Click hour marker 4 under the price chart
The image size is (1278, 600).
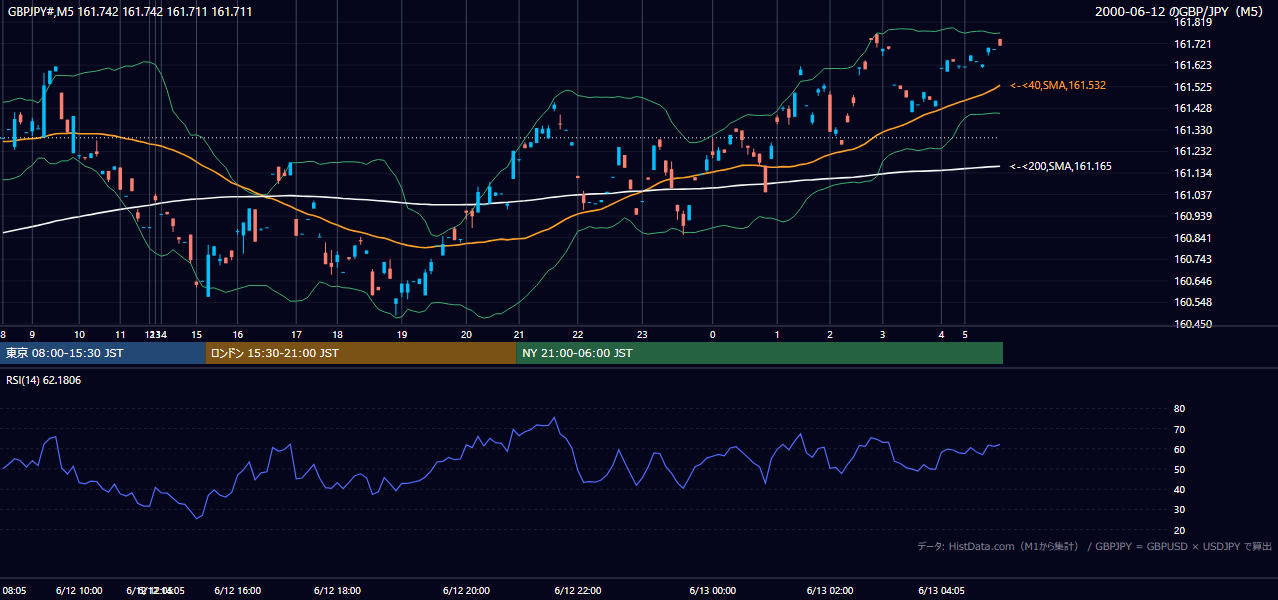pyautogui.click(x=941, y=335)
